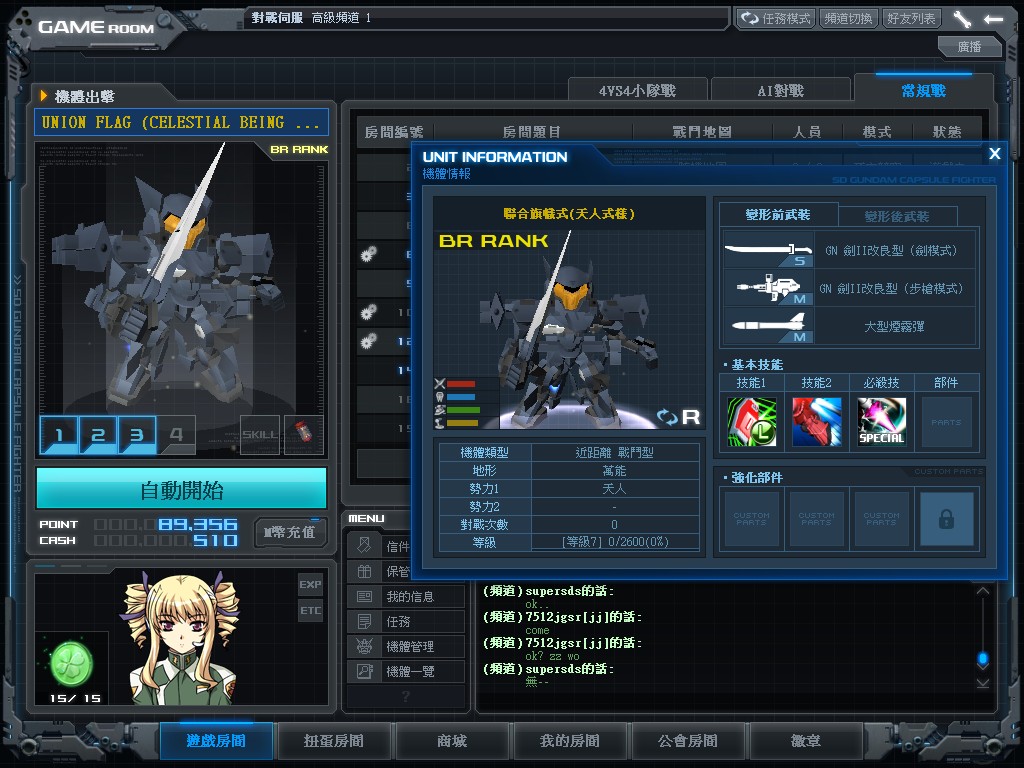The image size is (1024, 768).
Task: Close the UNIT INFORMATION window
Action: click(x=995, y=153)
